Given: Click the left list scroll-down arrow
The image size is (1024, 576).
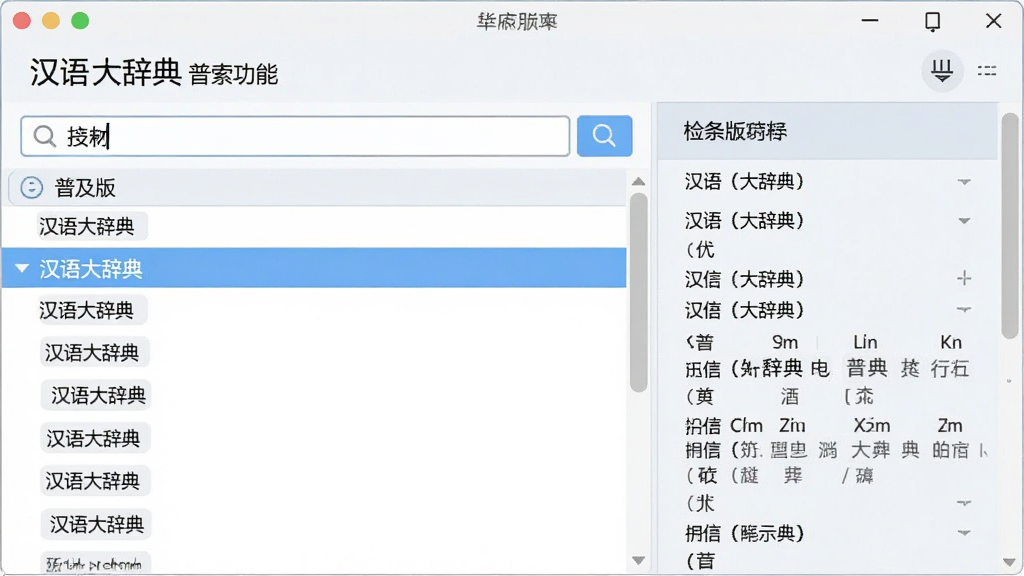Looking at the screenshot, I should coord(639,560).
